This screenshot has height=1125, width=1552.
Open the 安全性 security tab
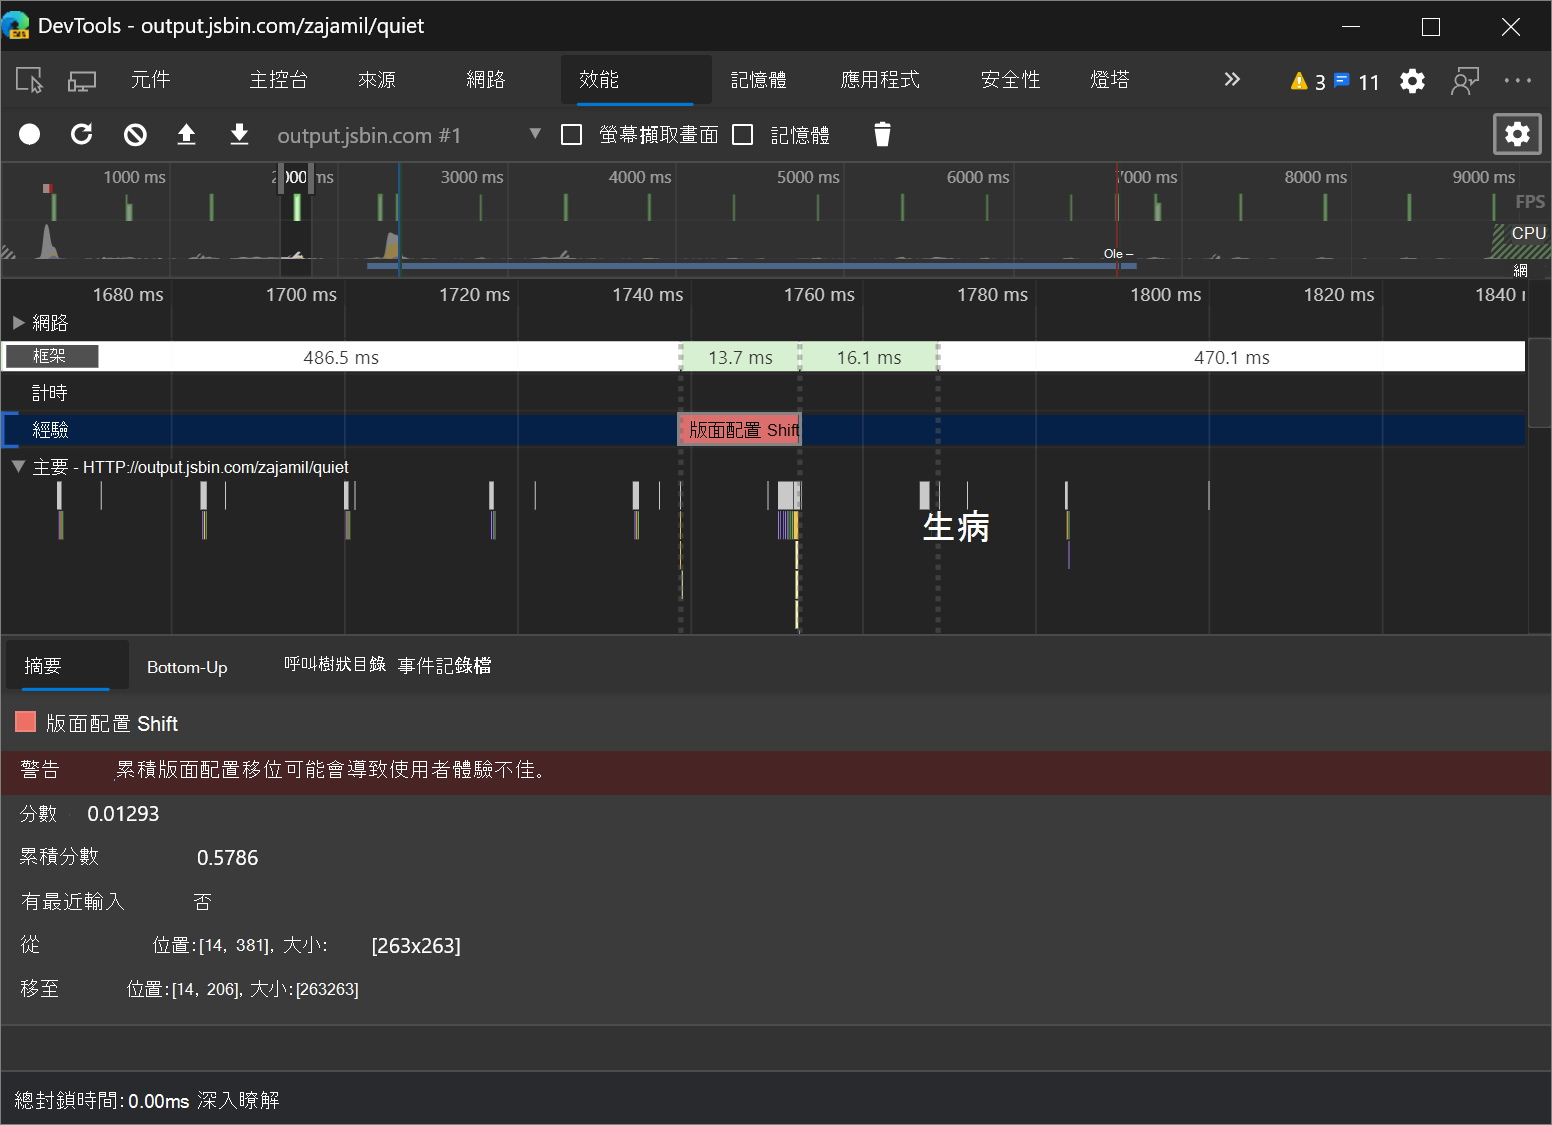pyautogui.click(x=1011, y=80)
